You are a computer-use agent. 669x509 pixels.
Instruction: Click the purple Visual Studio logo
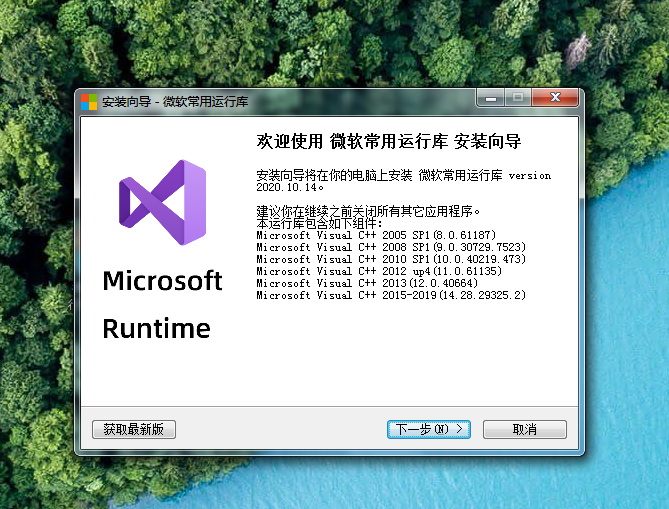click(x=163, y=203)
